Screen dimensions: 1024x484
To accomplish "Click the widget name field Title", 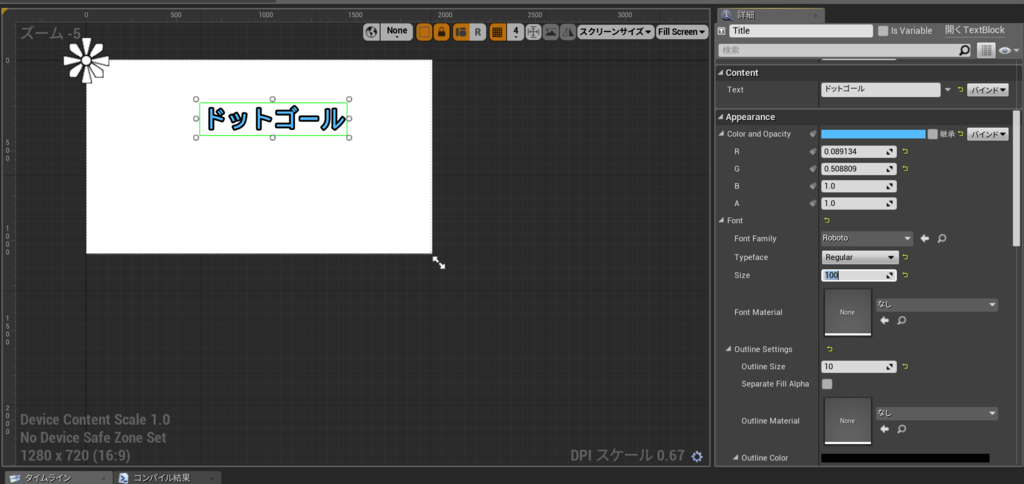I will (x=801, y=31).
